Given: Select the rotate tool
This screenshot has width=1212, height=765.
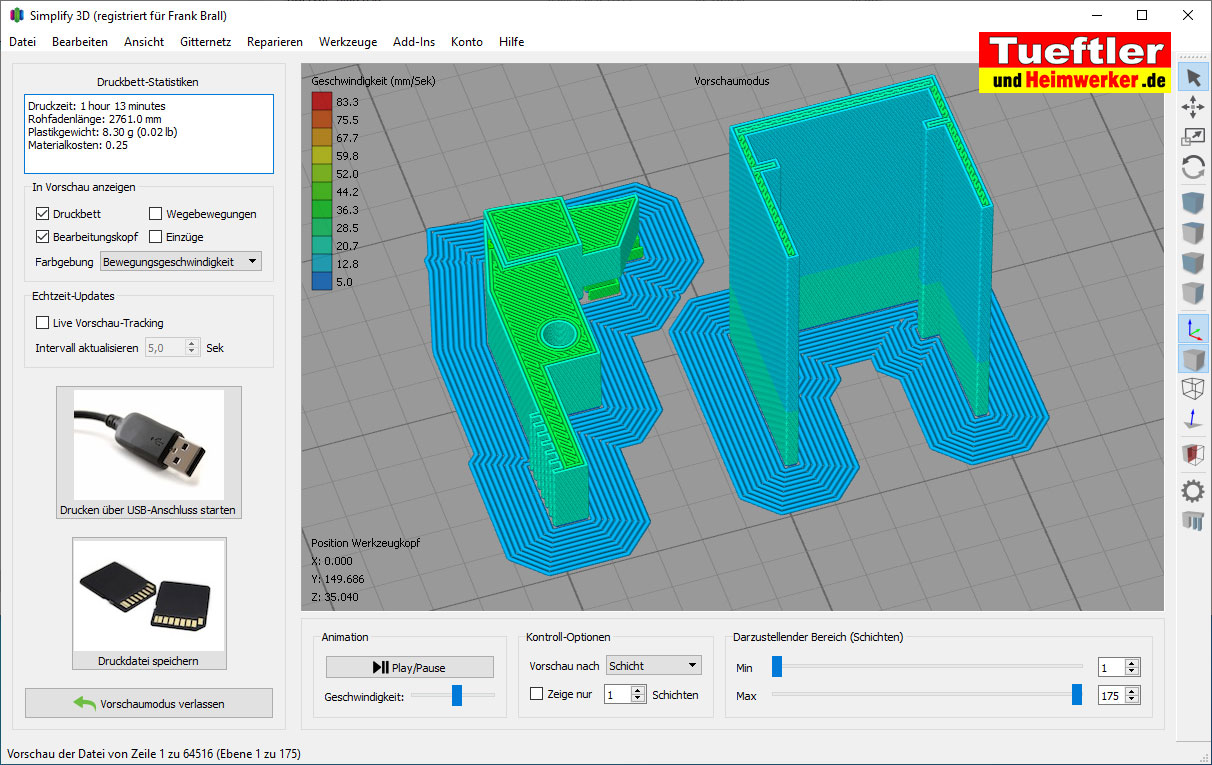Looking at the screenshot, I should tap(1193, 168).
